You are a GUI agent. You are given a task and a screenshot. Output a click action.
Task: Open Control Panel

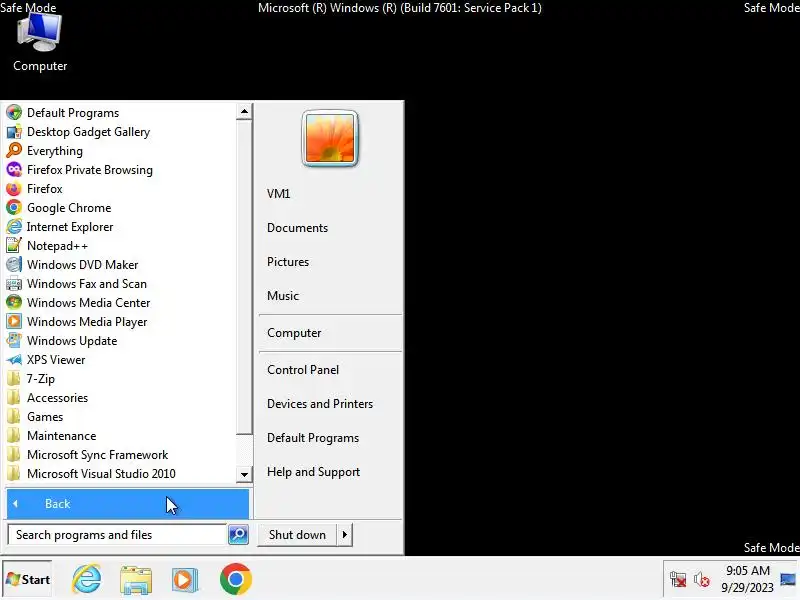click(x=303, y=370)
